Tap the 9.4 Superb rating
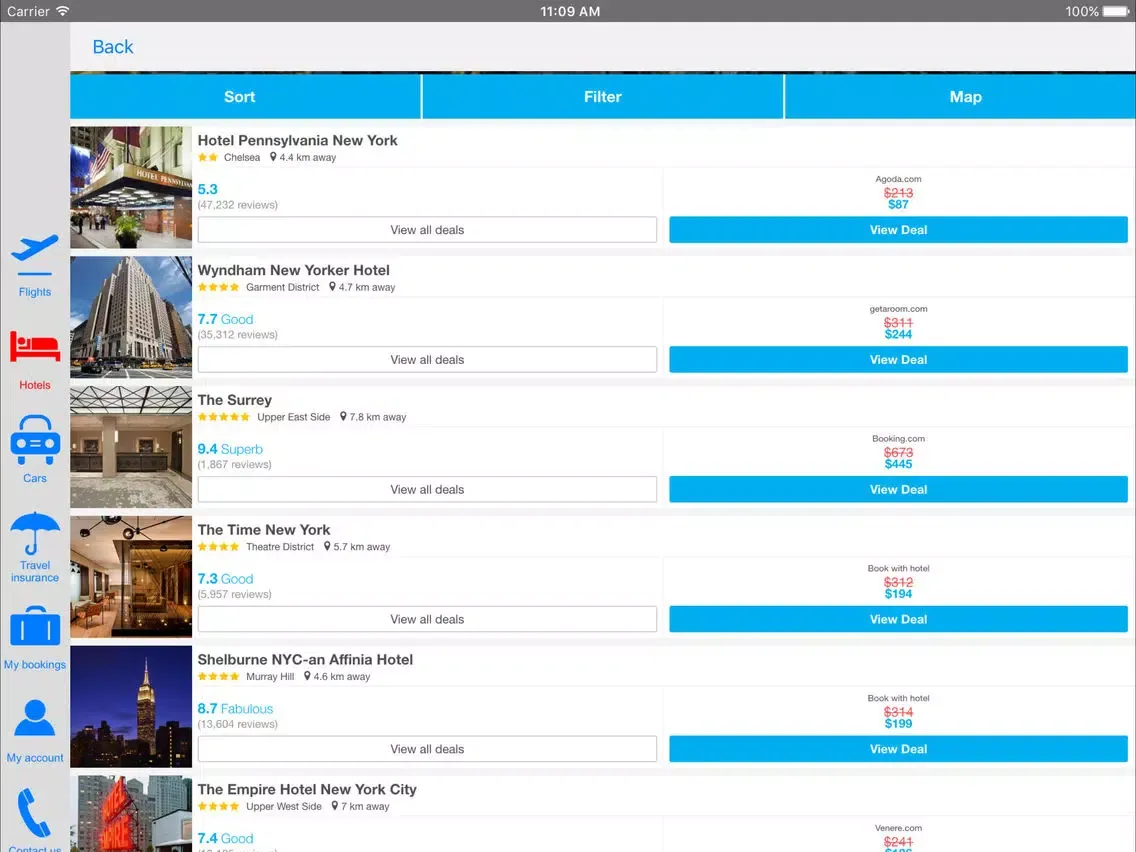Viewport: 1136px width, 852px height. pos(230,449)
